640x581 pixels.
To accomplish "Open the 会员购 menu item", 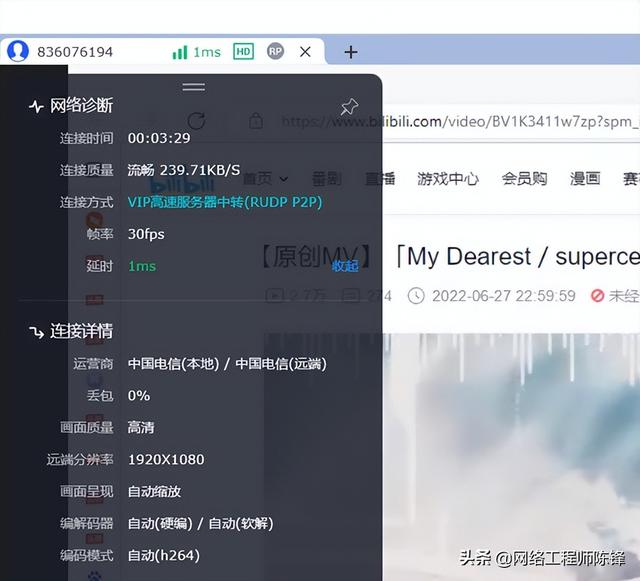I will click(524, 179).
